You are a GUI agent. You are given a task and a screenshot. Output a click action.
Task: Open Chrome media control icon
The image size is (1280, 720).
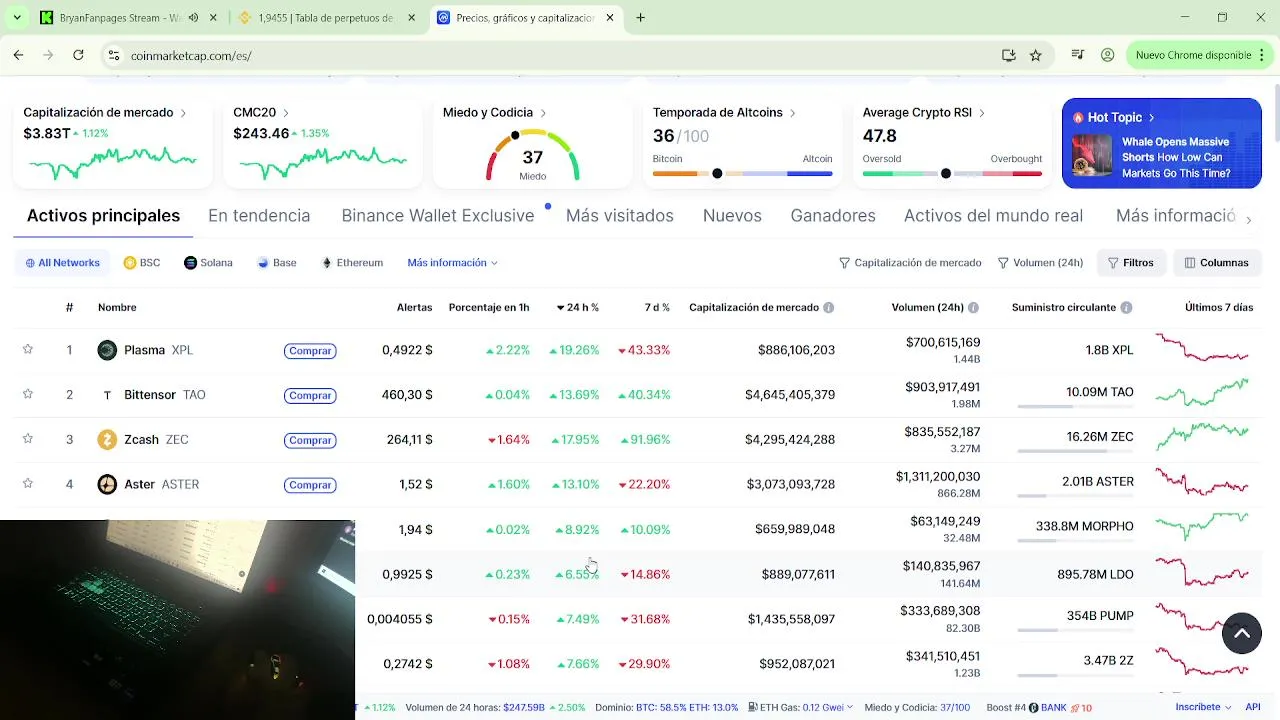point(1078,55)
